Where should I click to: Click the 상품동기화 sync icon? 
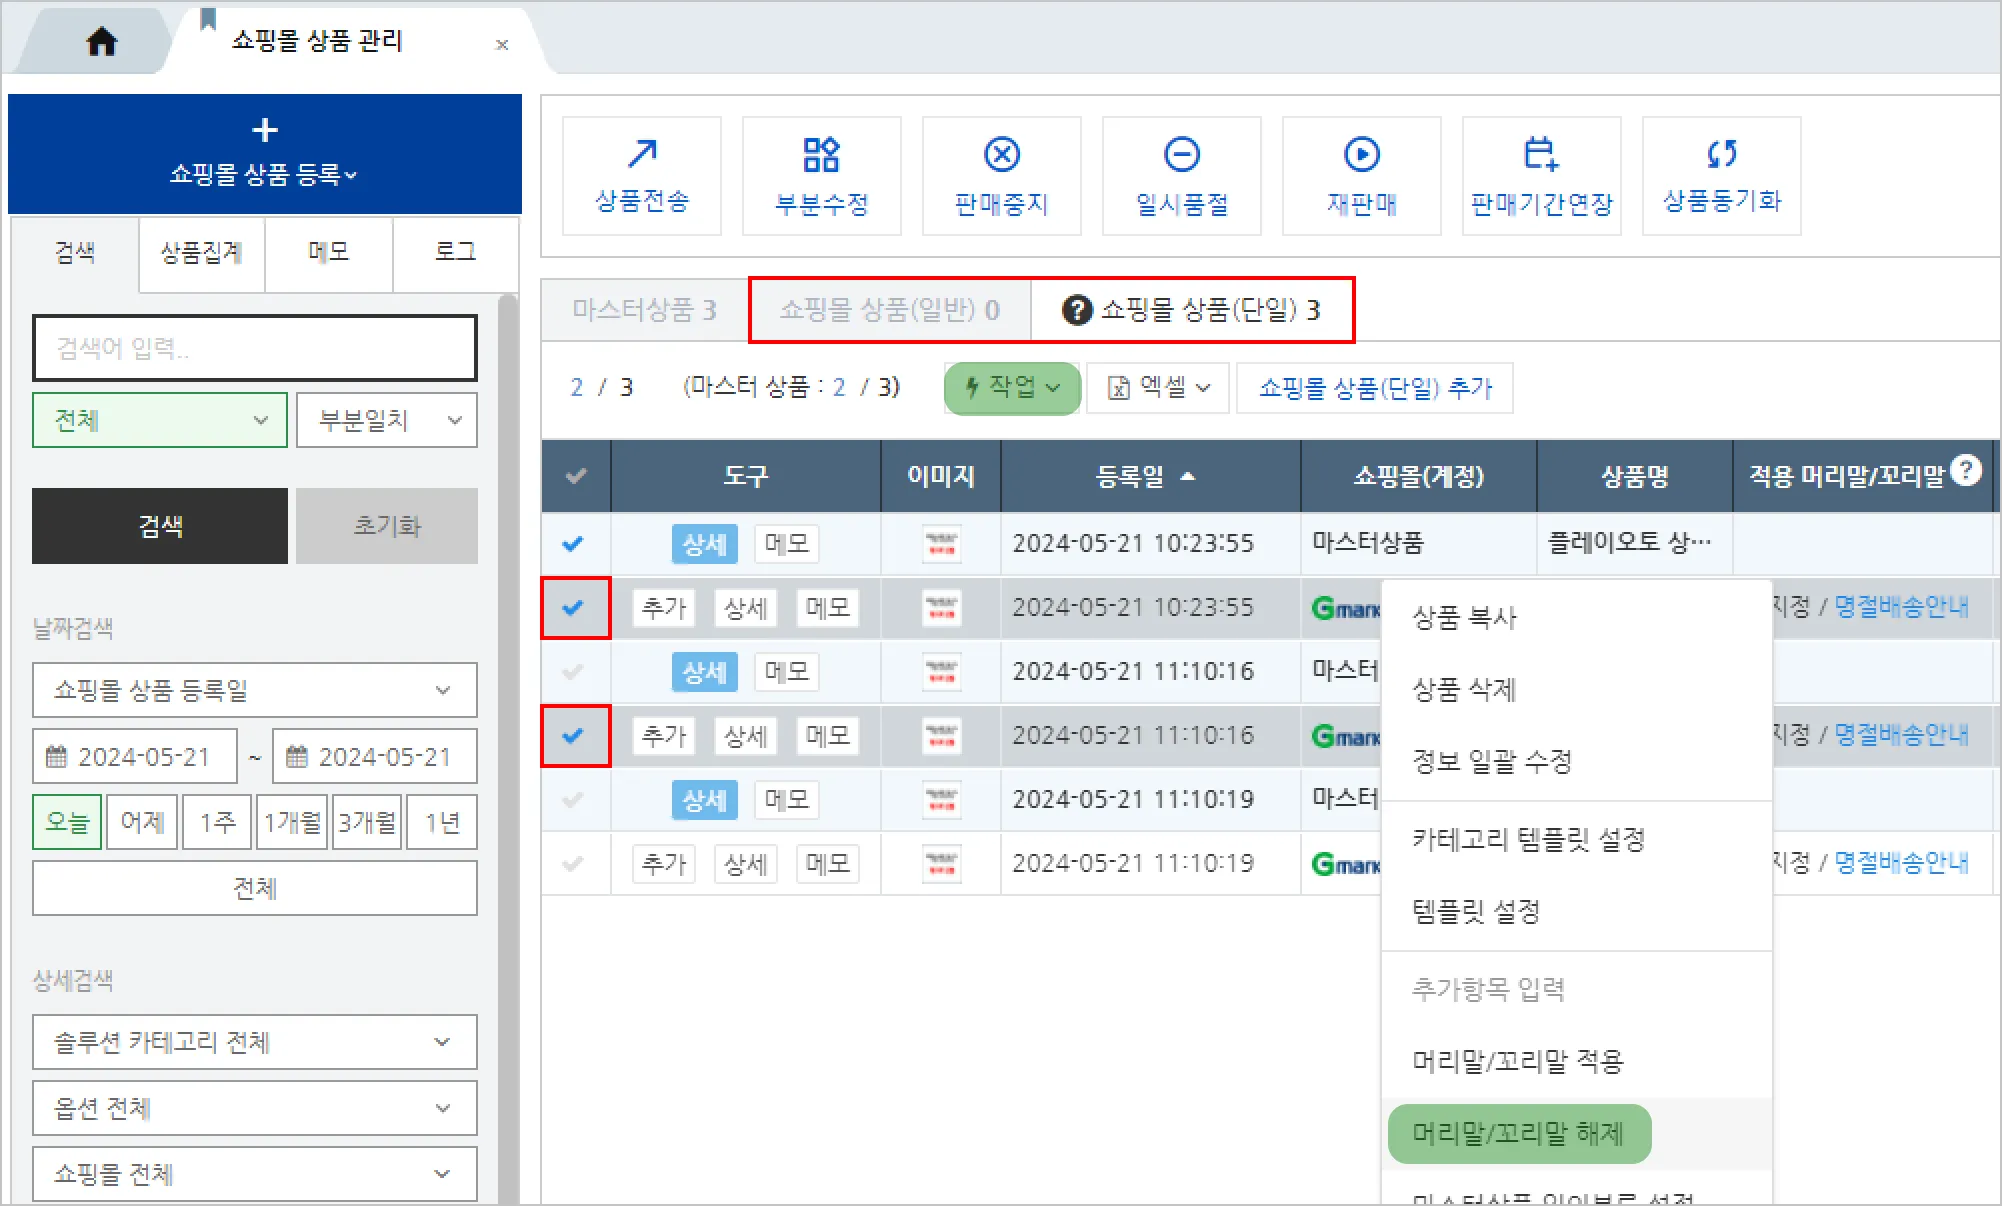coord(1721,154)
